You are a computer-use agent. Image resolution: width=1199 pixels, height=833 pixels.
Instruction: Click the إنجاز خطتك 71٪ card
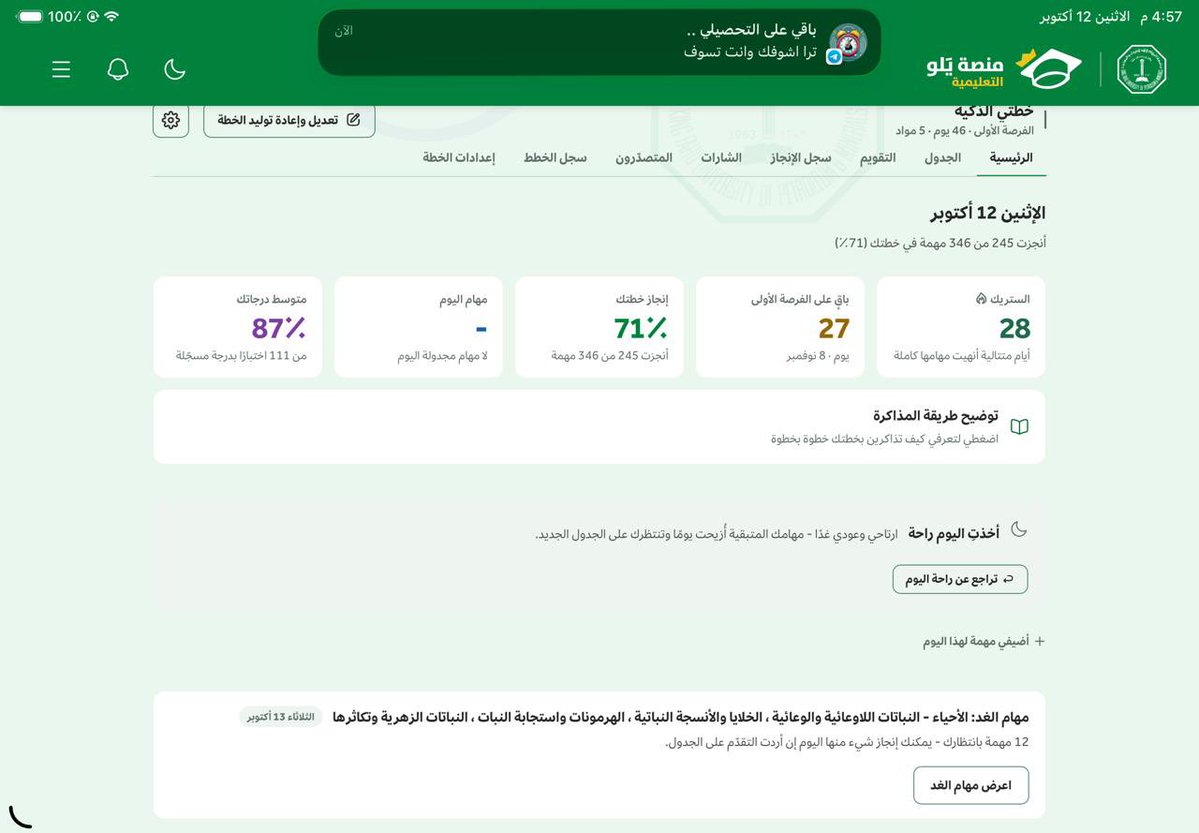[599, 327]
